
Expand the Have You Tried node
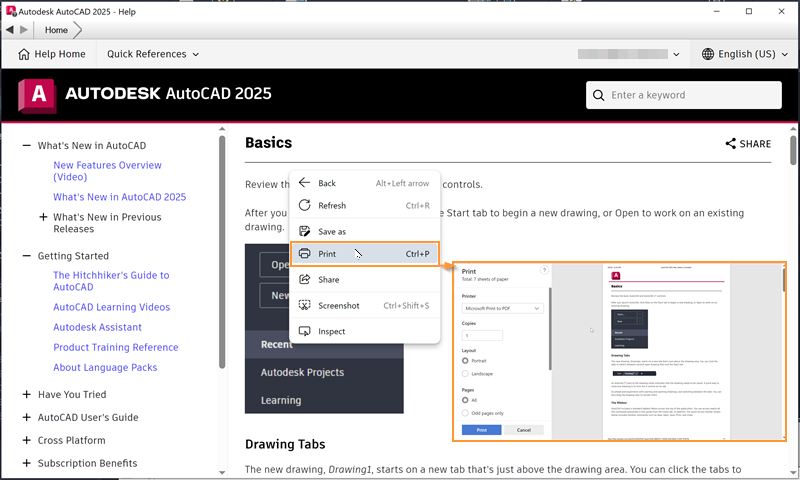point(27,394)
